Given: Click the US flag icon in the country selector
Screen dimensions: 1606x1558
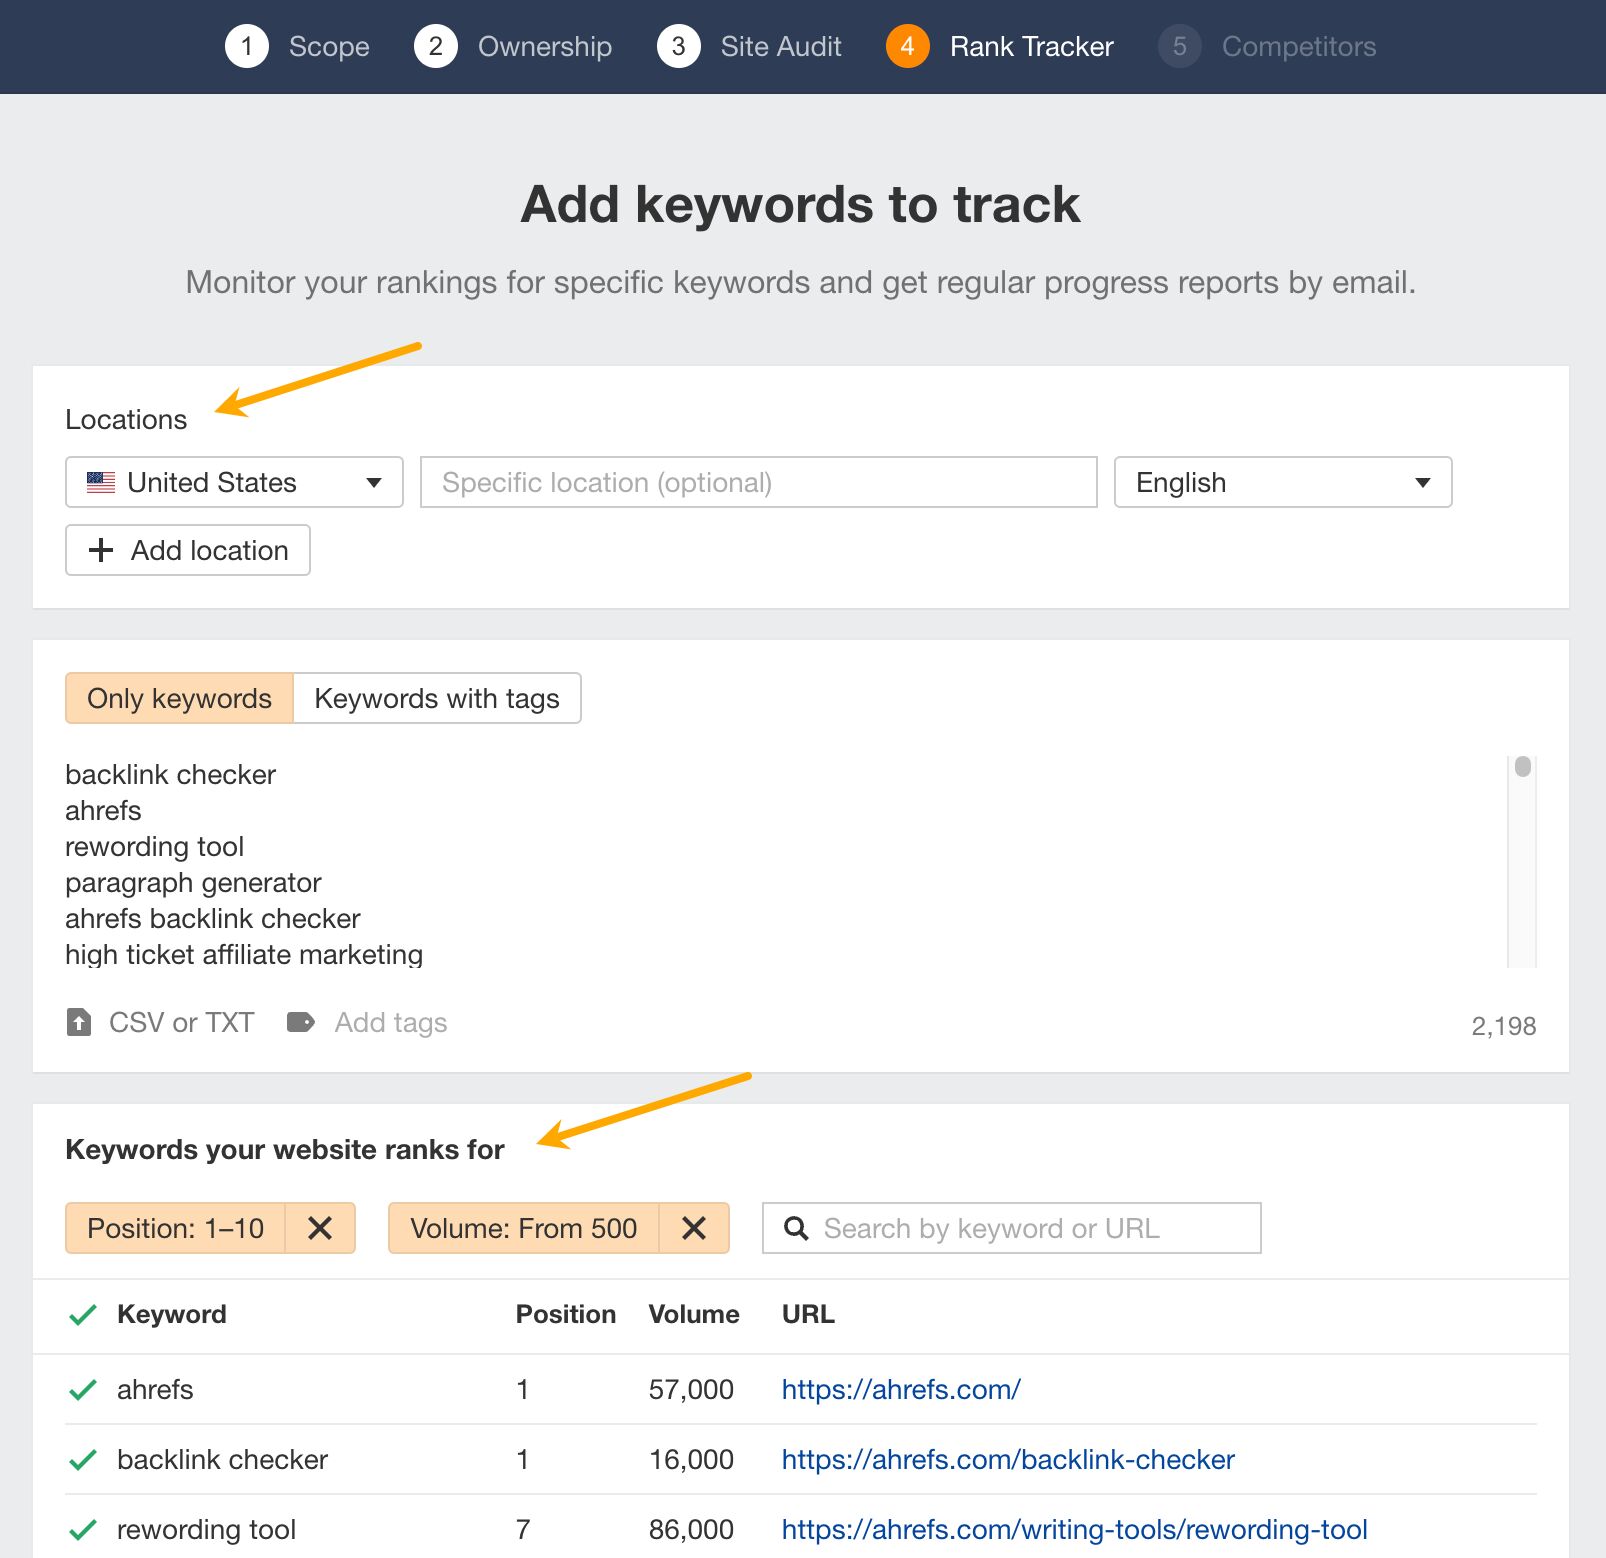Looking at the screenshot, I should (x=100, y=482).
